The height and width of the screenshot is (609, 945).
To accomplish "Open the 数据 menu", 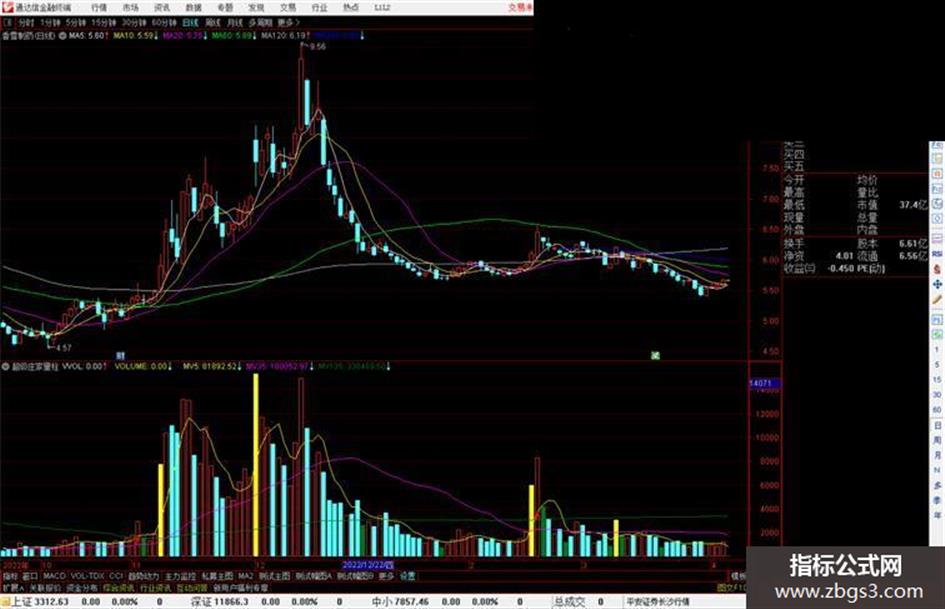I will tap(193, 8).
